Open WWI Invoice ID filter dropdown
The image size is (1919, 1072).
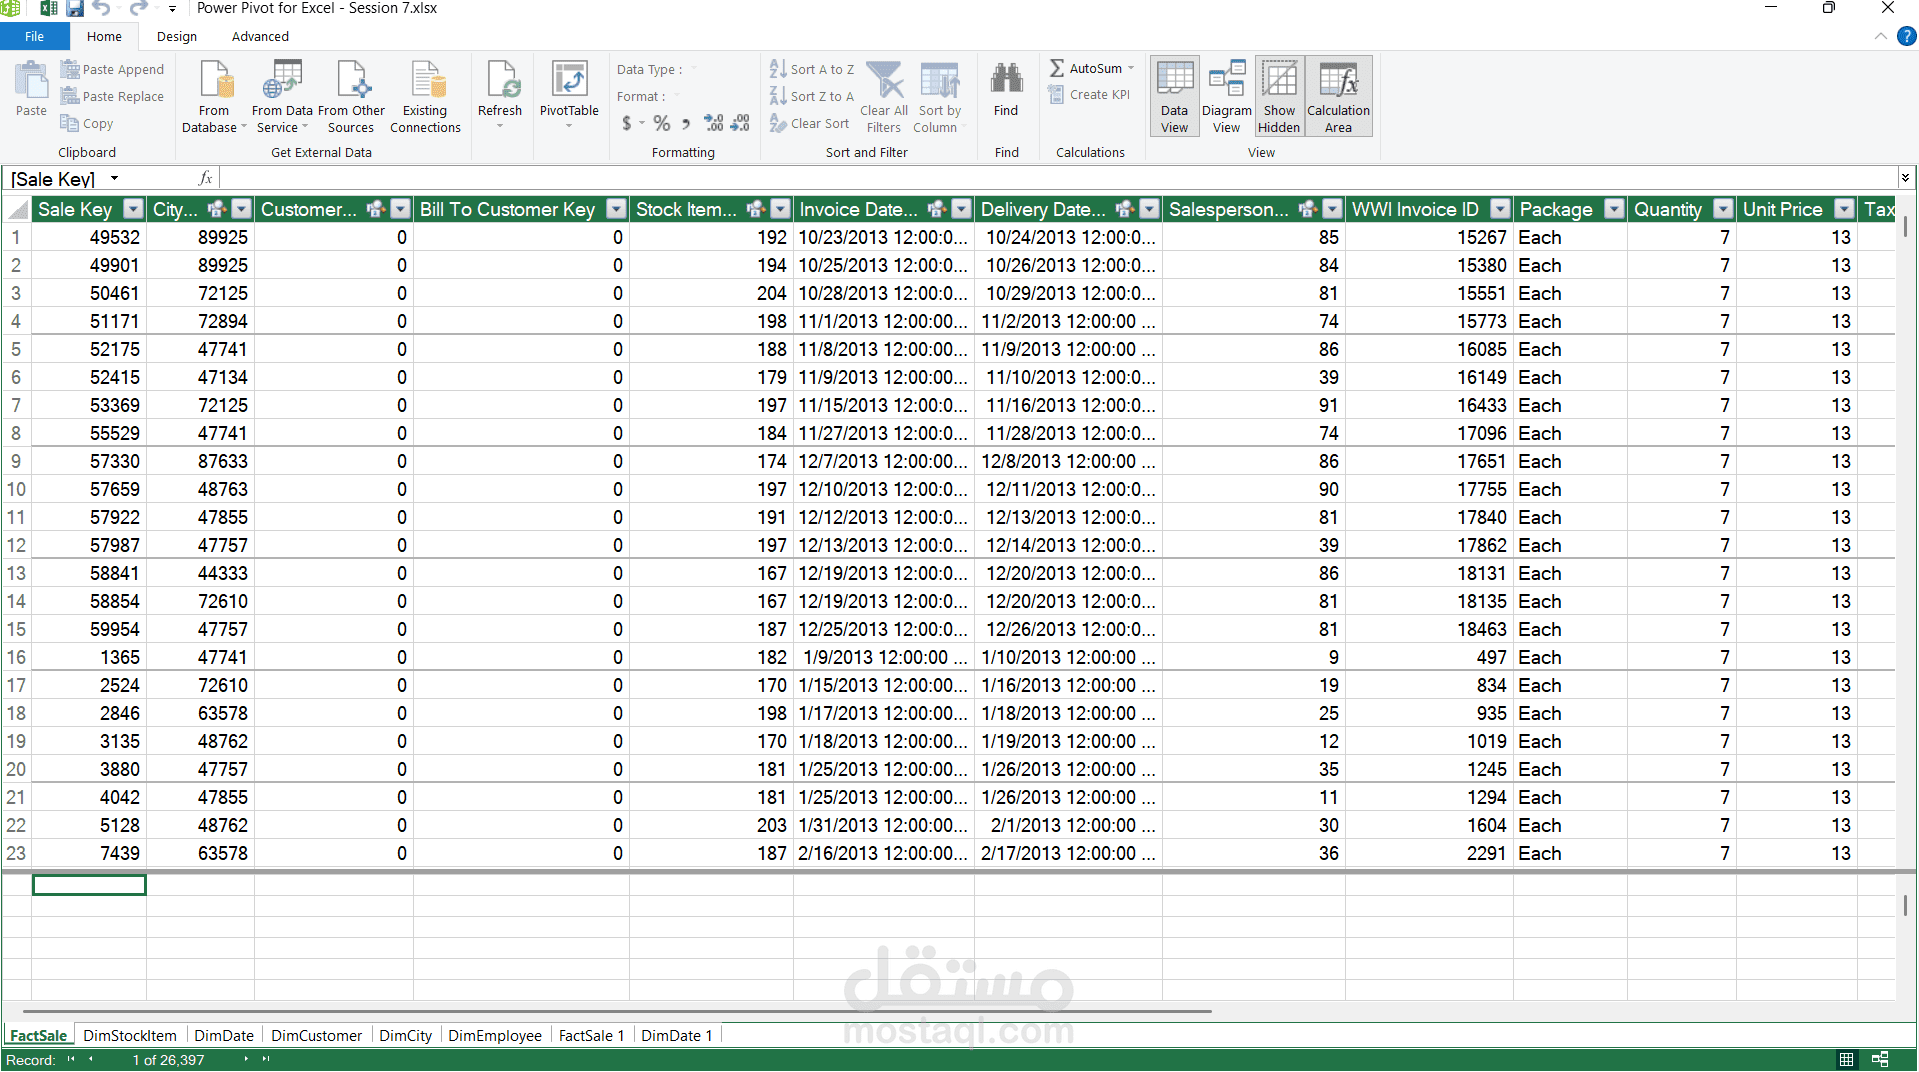coord(1500,209)
